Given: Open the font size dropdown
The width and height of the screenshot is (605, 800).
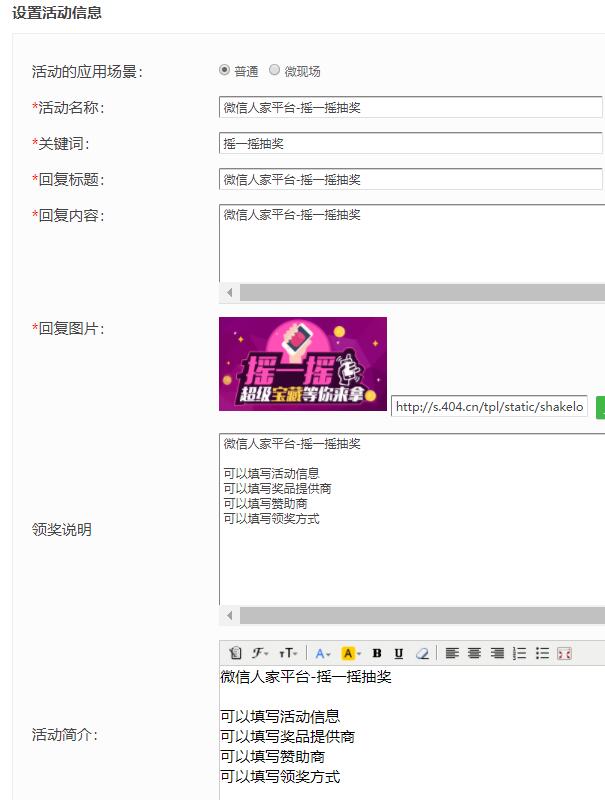Looking at the screenshot, I should tap(288, 653).
